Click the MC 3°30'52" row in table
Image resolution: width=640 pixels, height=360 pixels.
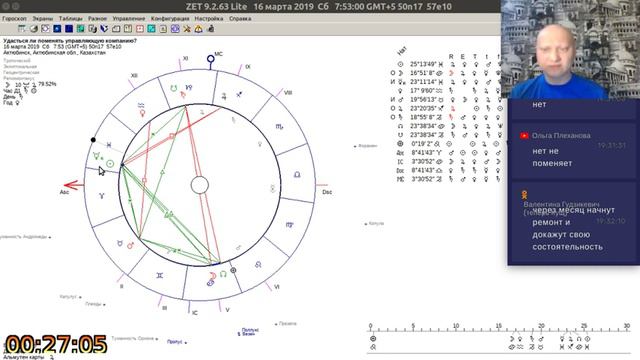448,179
